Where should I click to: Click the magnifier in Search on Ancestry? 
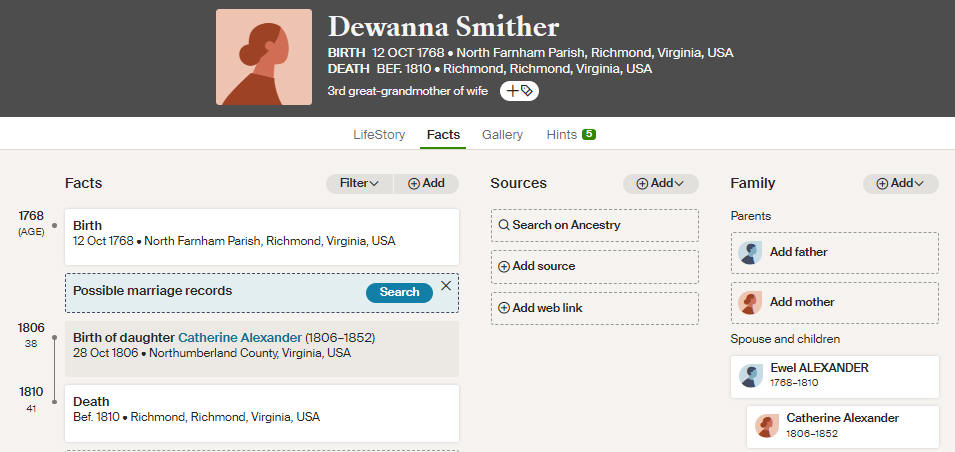coord(504,225)
